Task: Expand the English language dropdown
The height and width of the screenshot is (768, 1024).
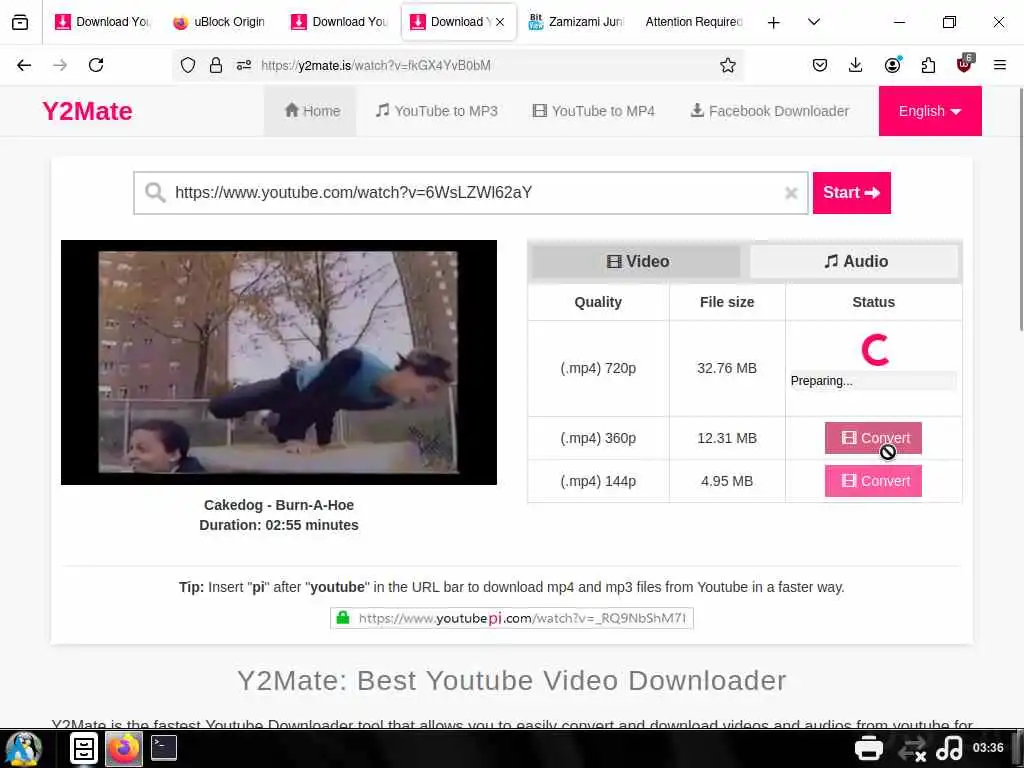Action: tap(930, 111)
